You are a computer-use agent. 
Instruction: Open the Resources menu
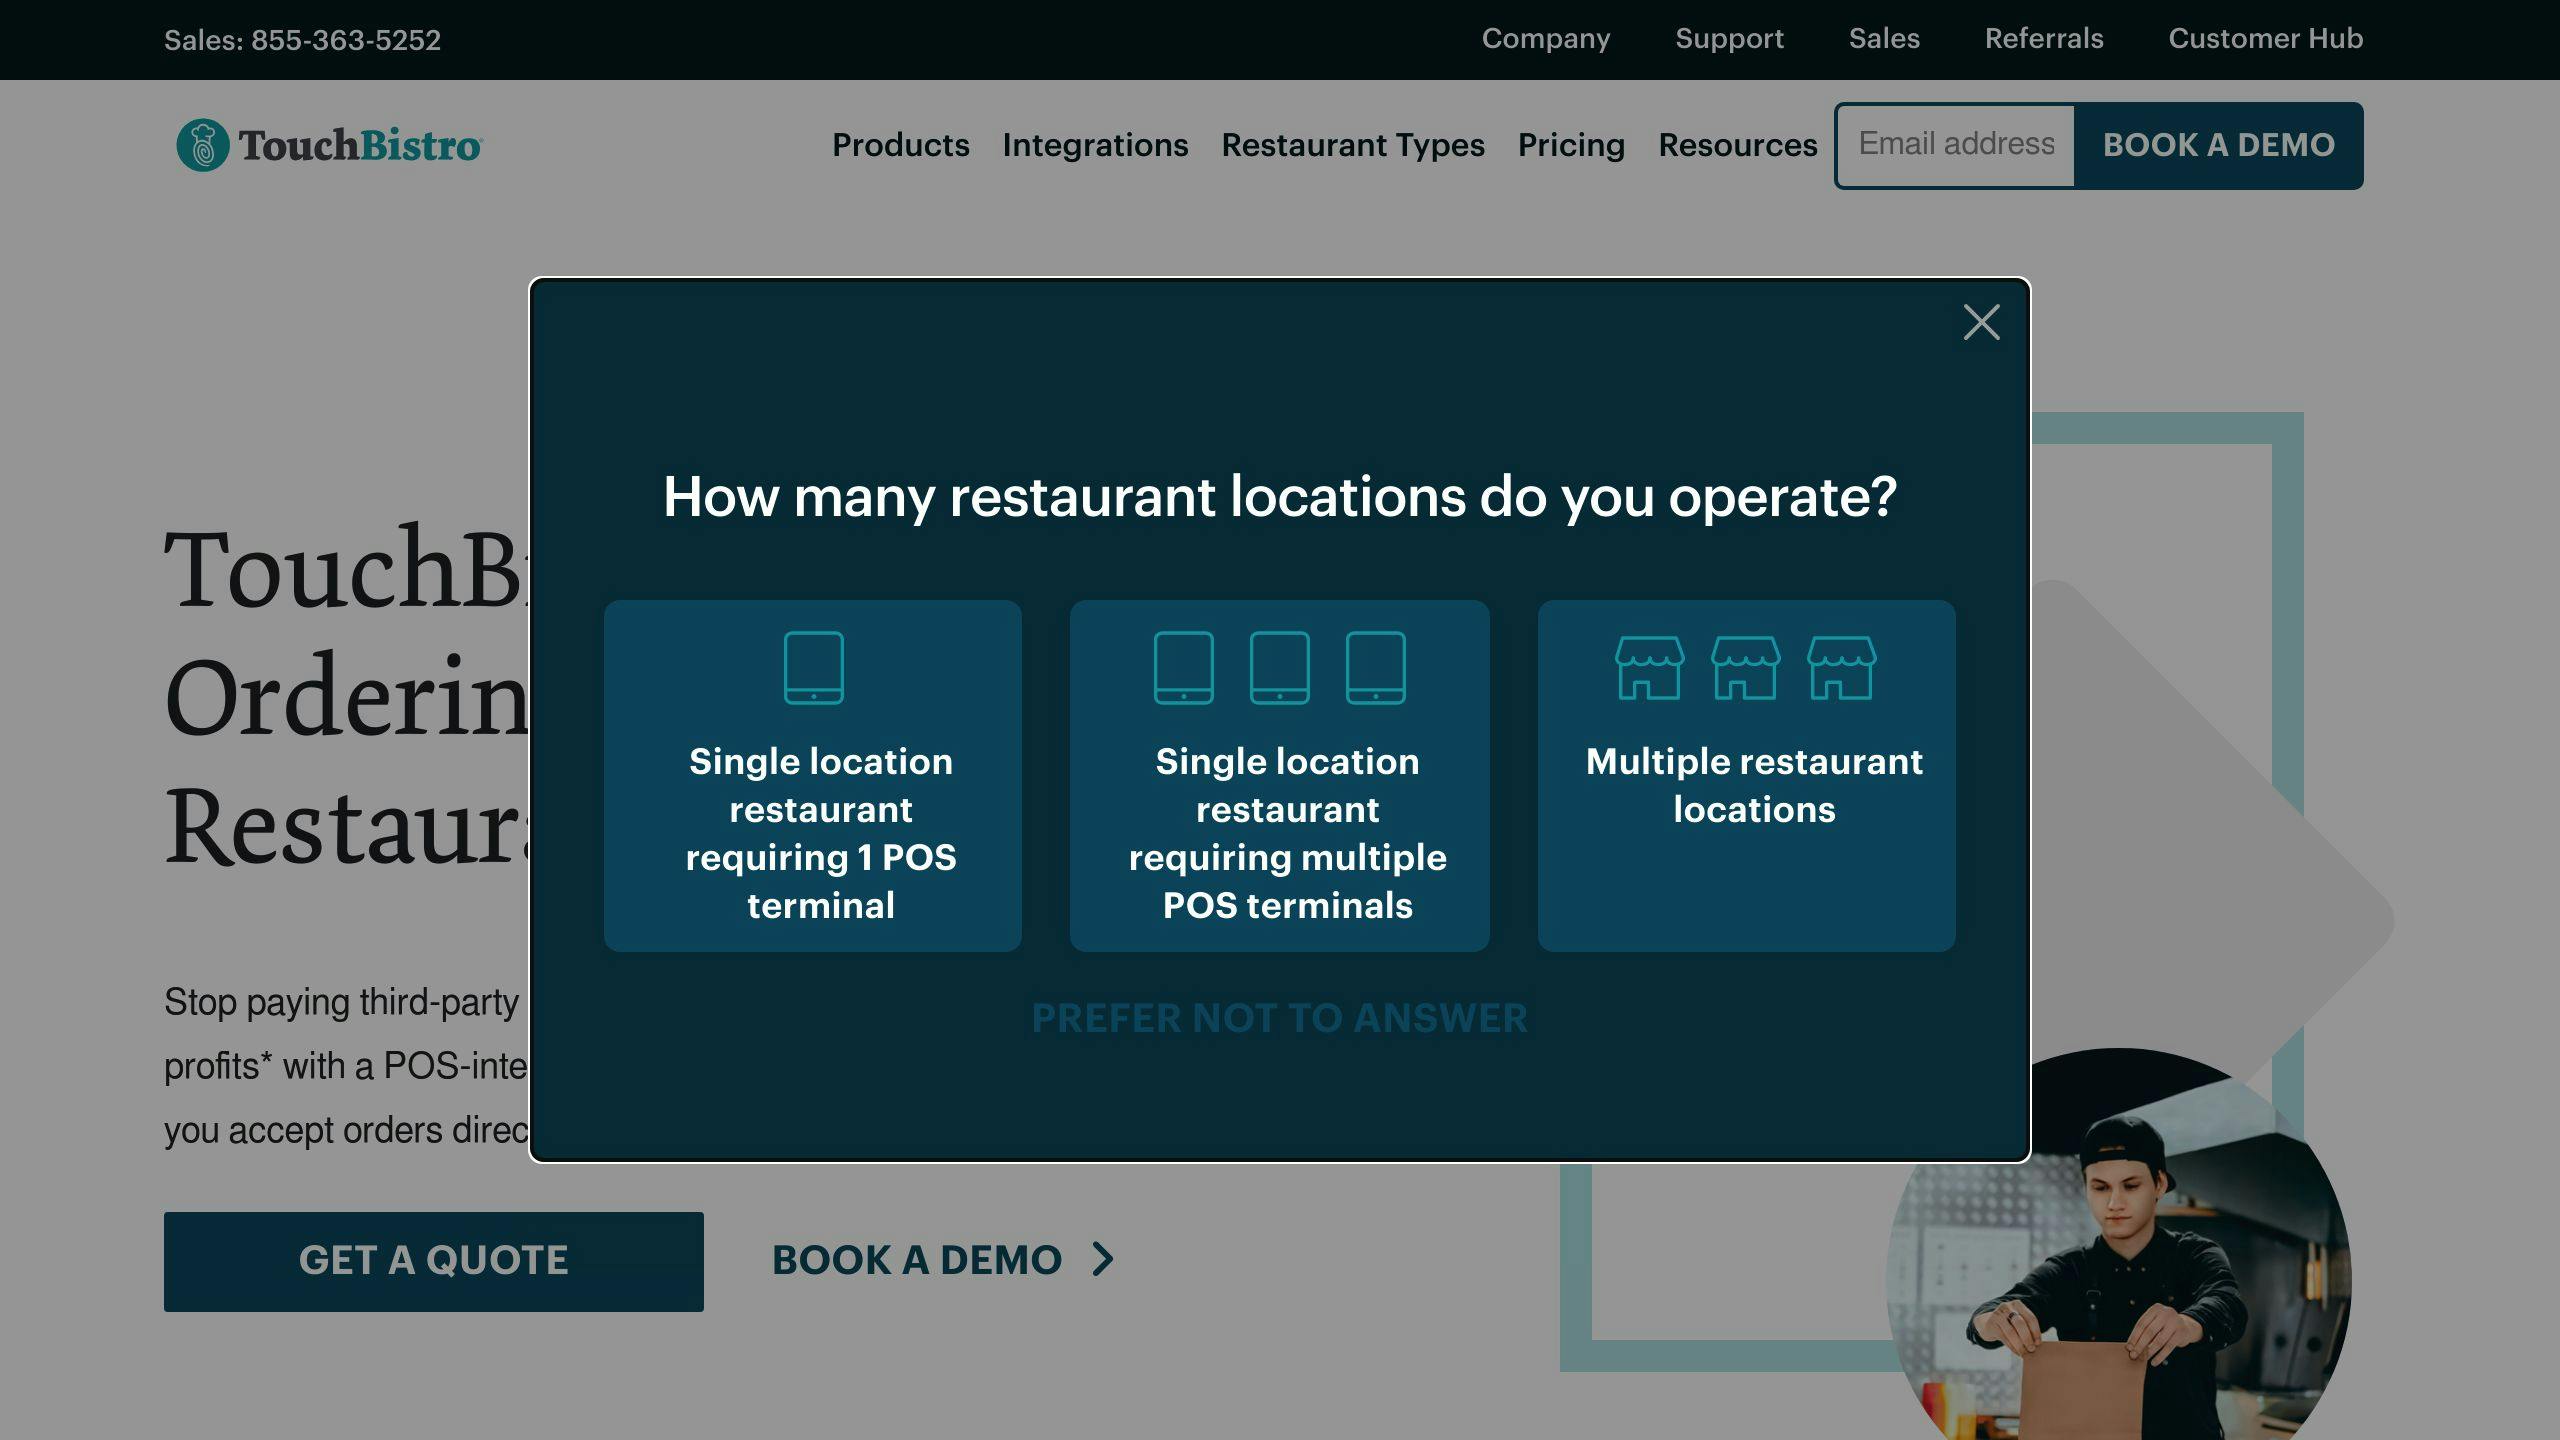tap(1737, 145)
